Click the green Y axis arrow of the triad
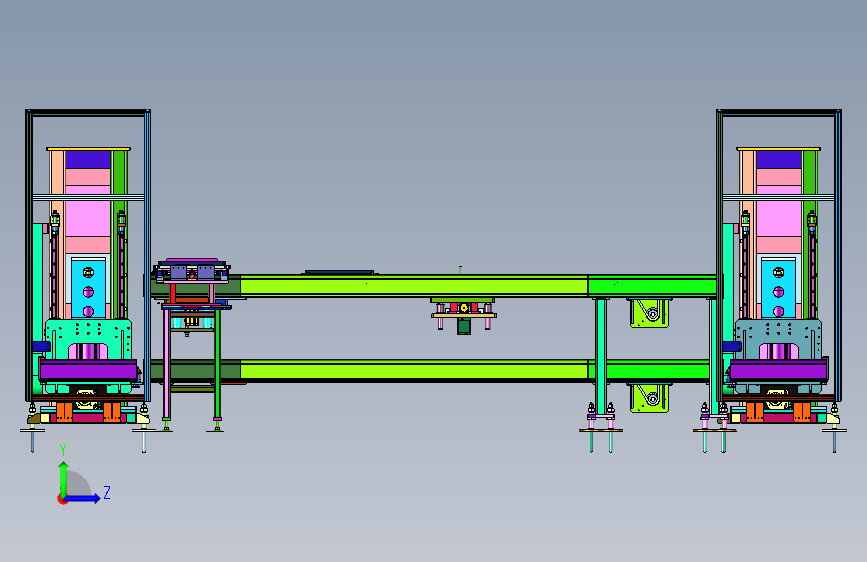Screen dimensions: 867x562 click(x=64, y=479)
